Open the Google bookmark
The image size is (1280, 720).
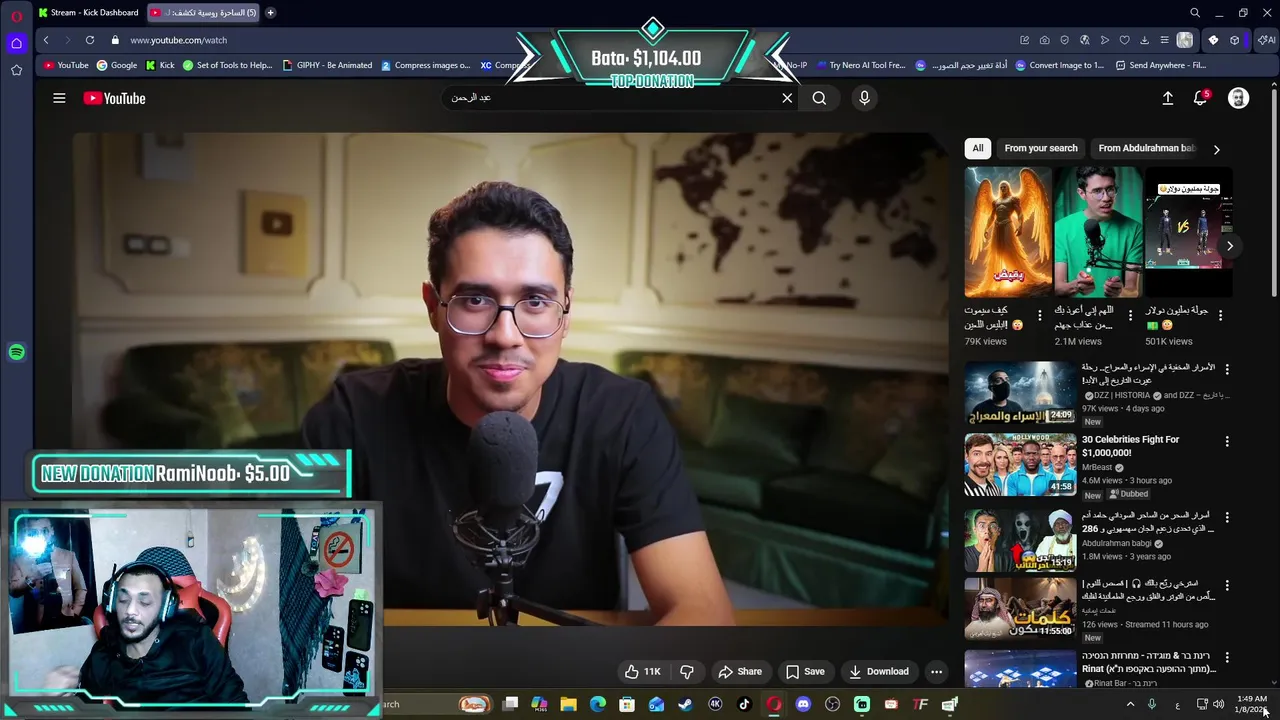coord(117,65)
